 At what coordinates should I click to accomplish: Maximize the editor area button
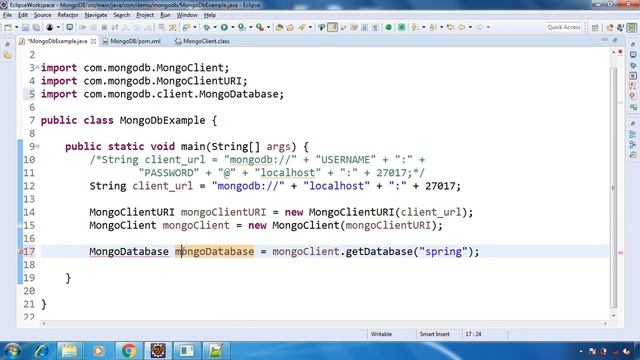pos(615,40)
